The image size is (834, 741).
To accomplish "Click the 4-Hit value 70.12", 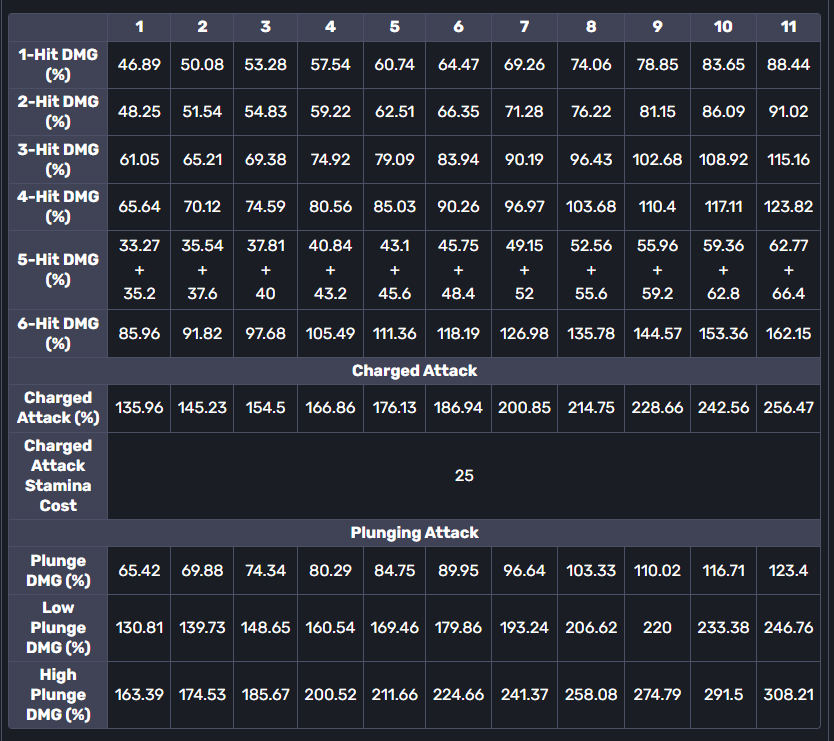I will pos(202,206).
